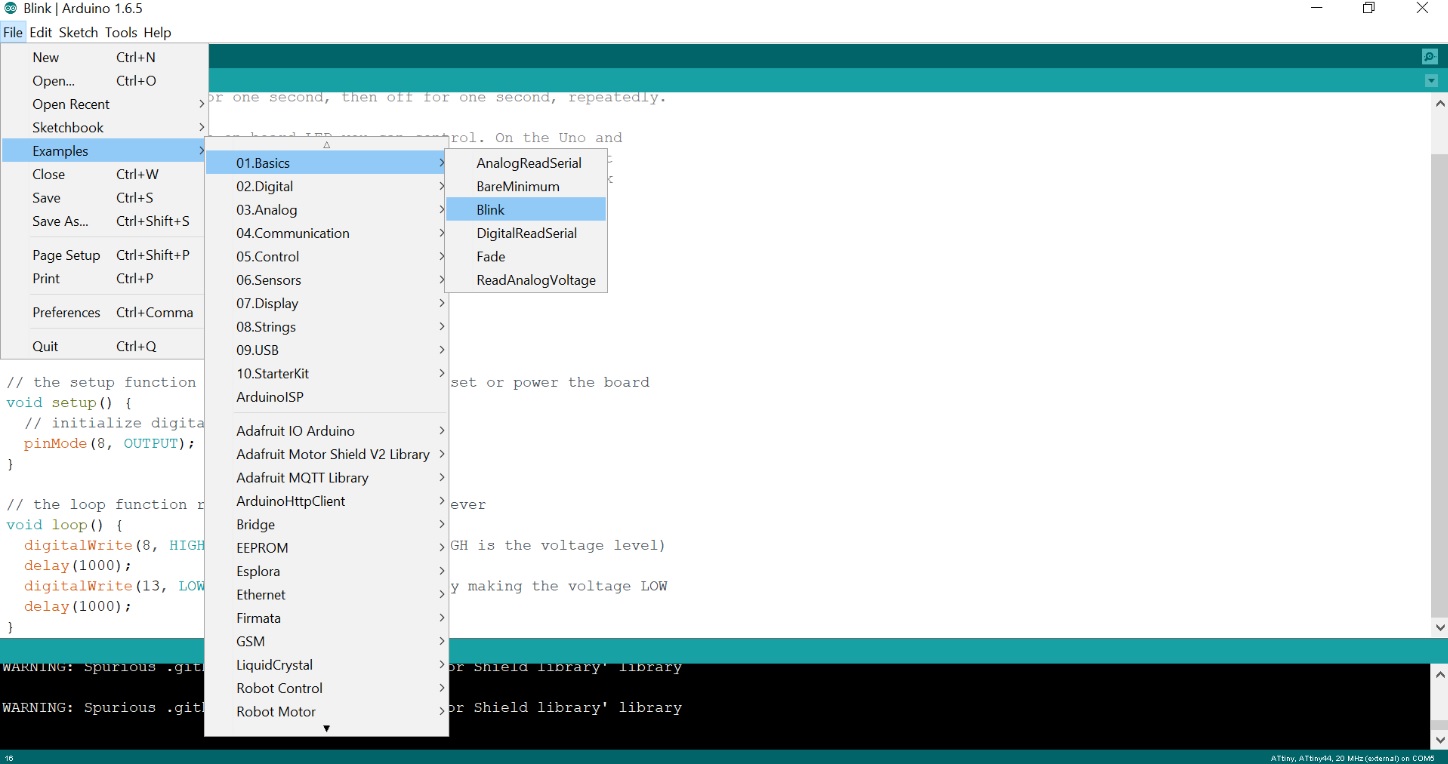Open Adafruit Motor Shield V2 Library examples
The height and width of the screenshot is (764, 1448).
coord(326,454)
